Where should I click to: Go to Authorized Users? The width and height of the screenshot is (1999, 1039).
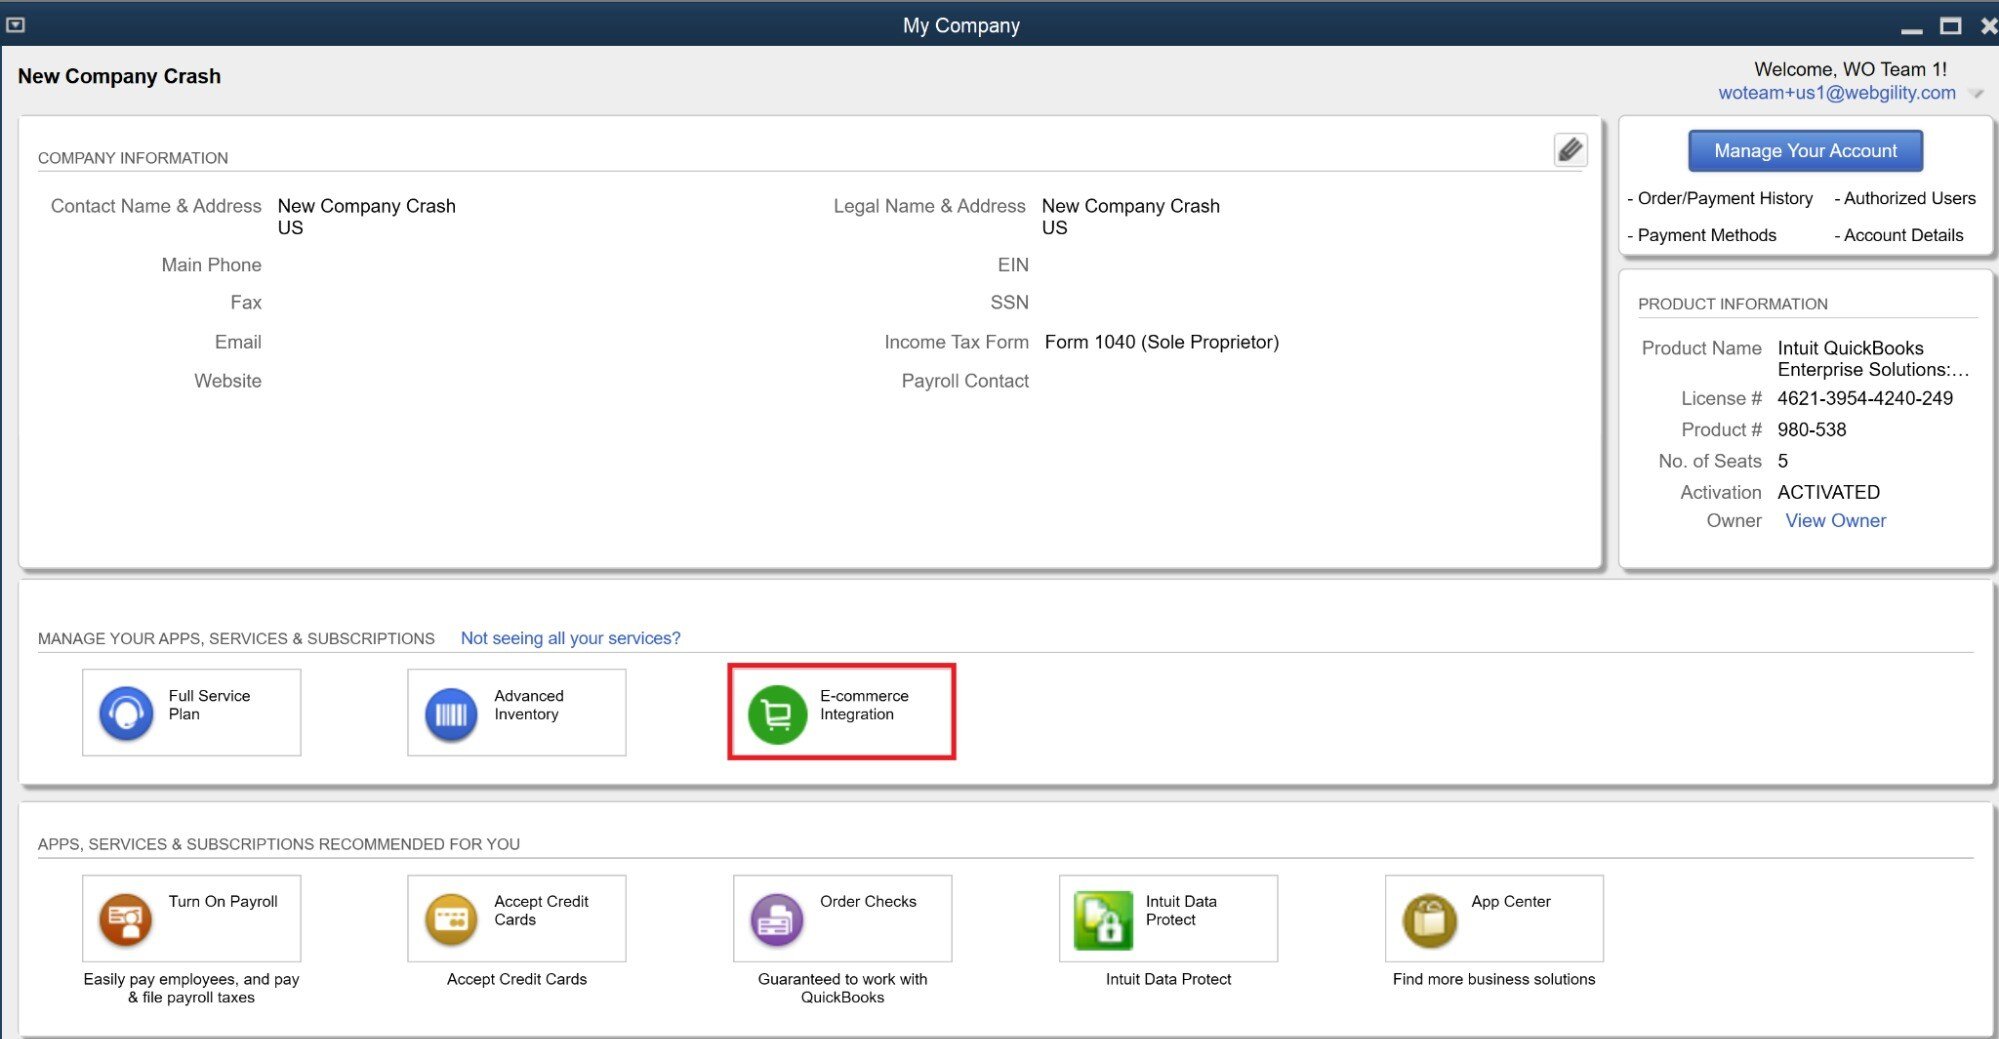(1909, 198)
